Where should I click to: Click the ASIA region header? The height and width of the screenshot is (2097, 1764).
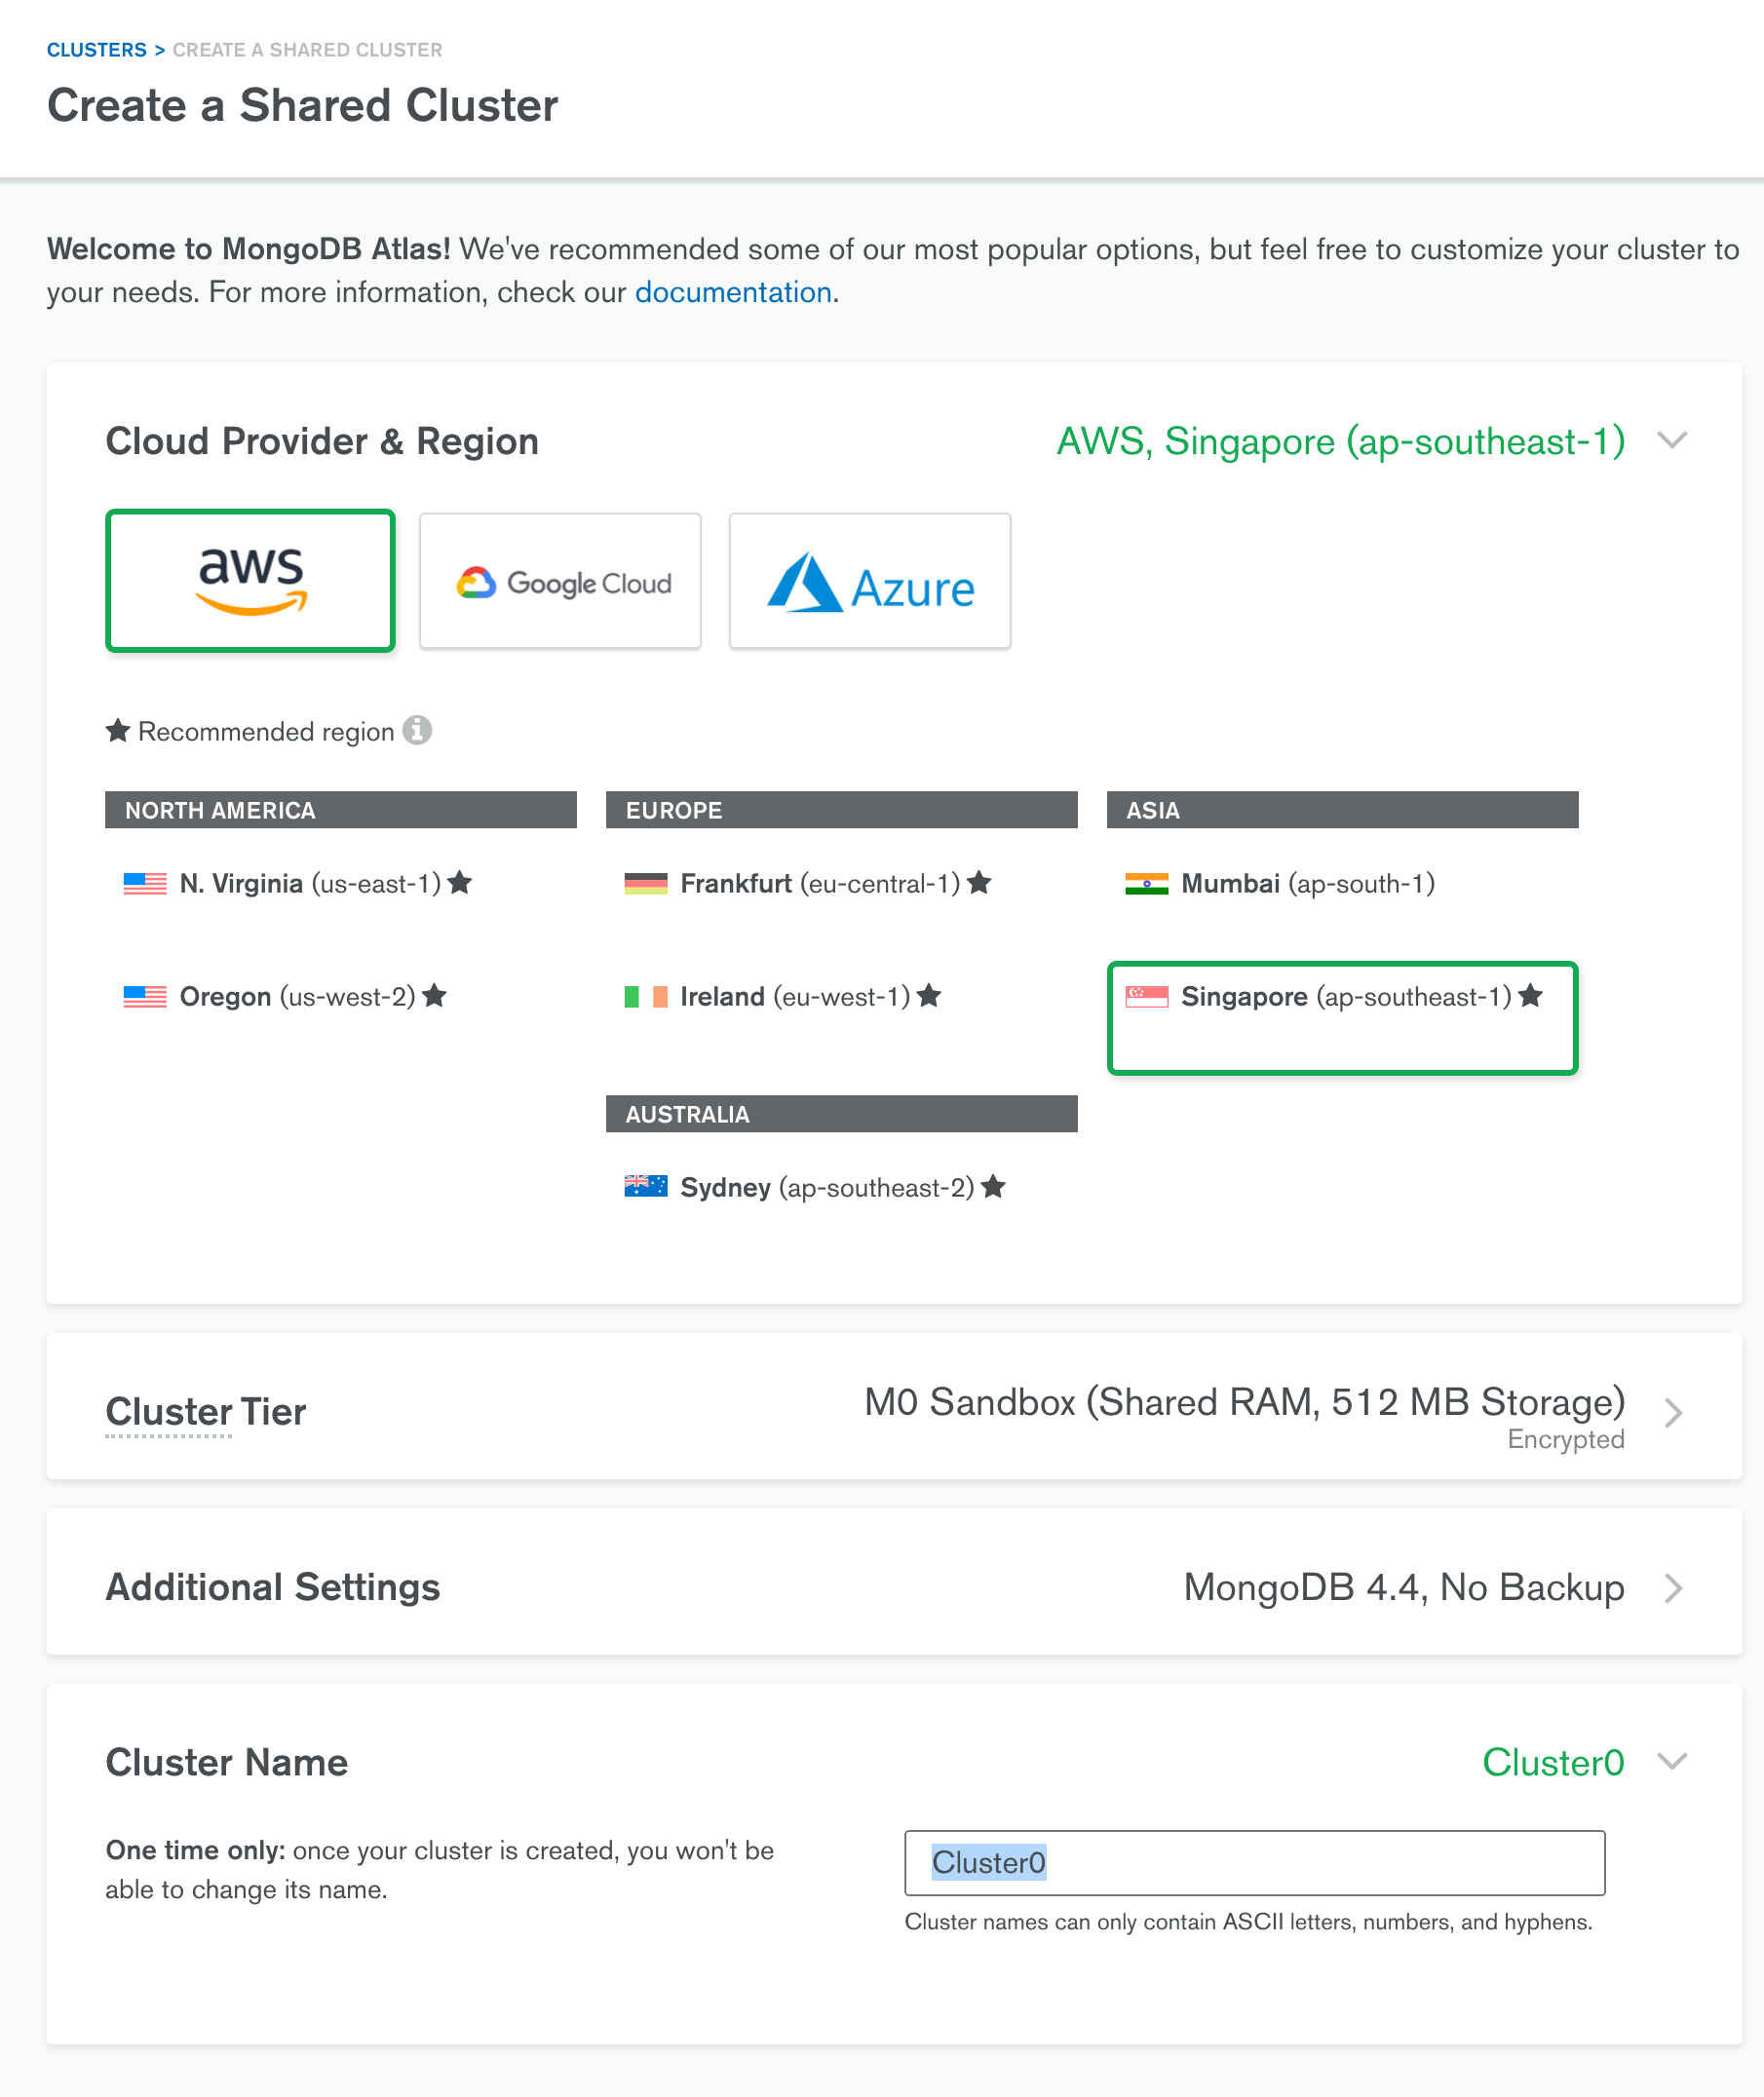pos(1343,810)
